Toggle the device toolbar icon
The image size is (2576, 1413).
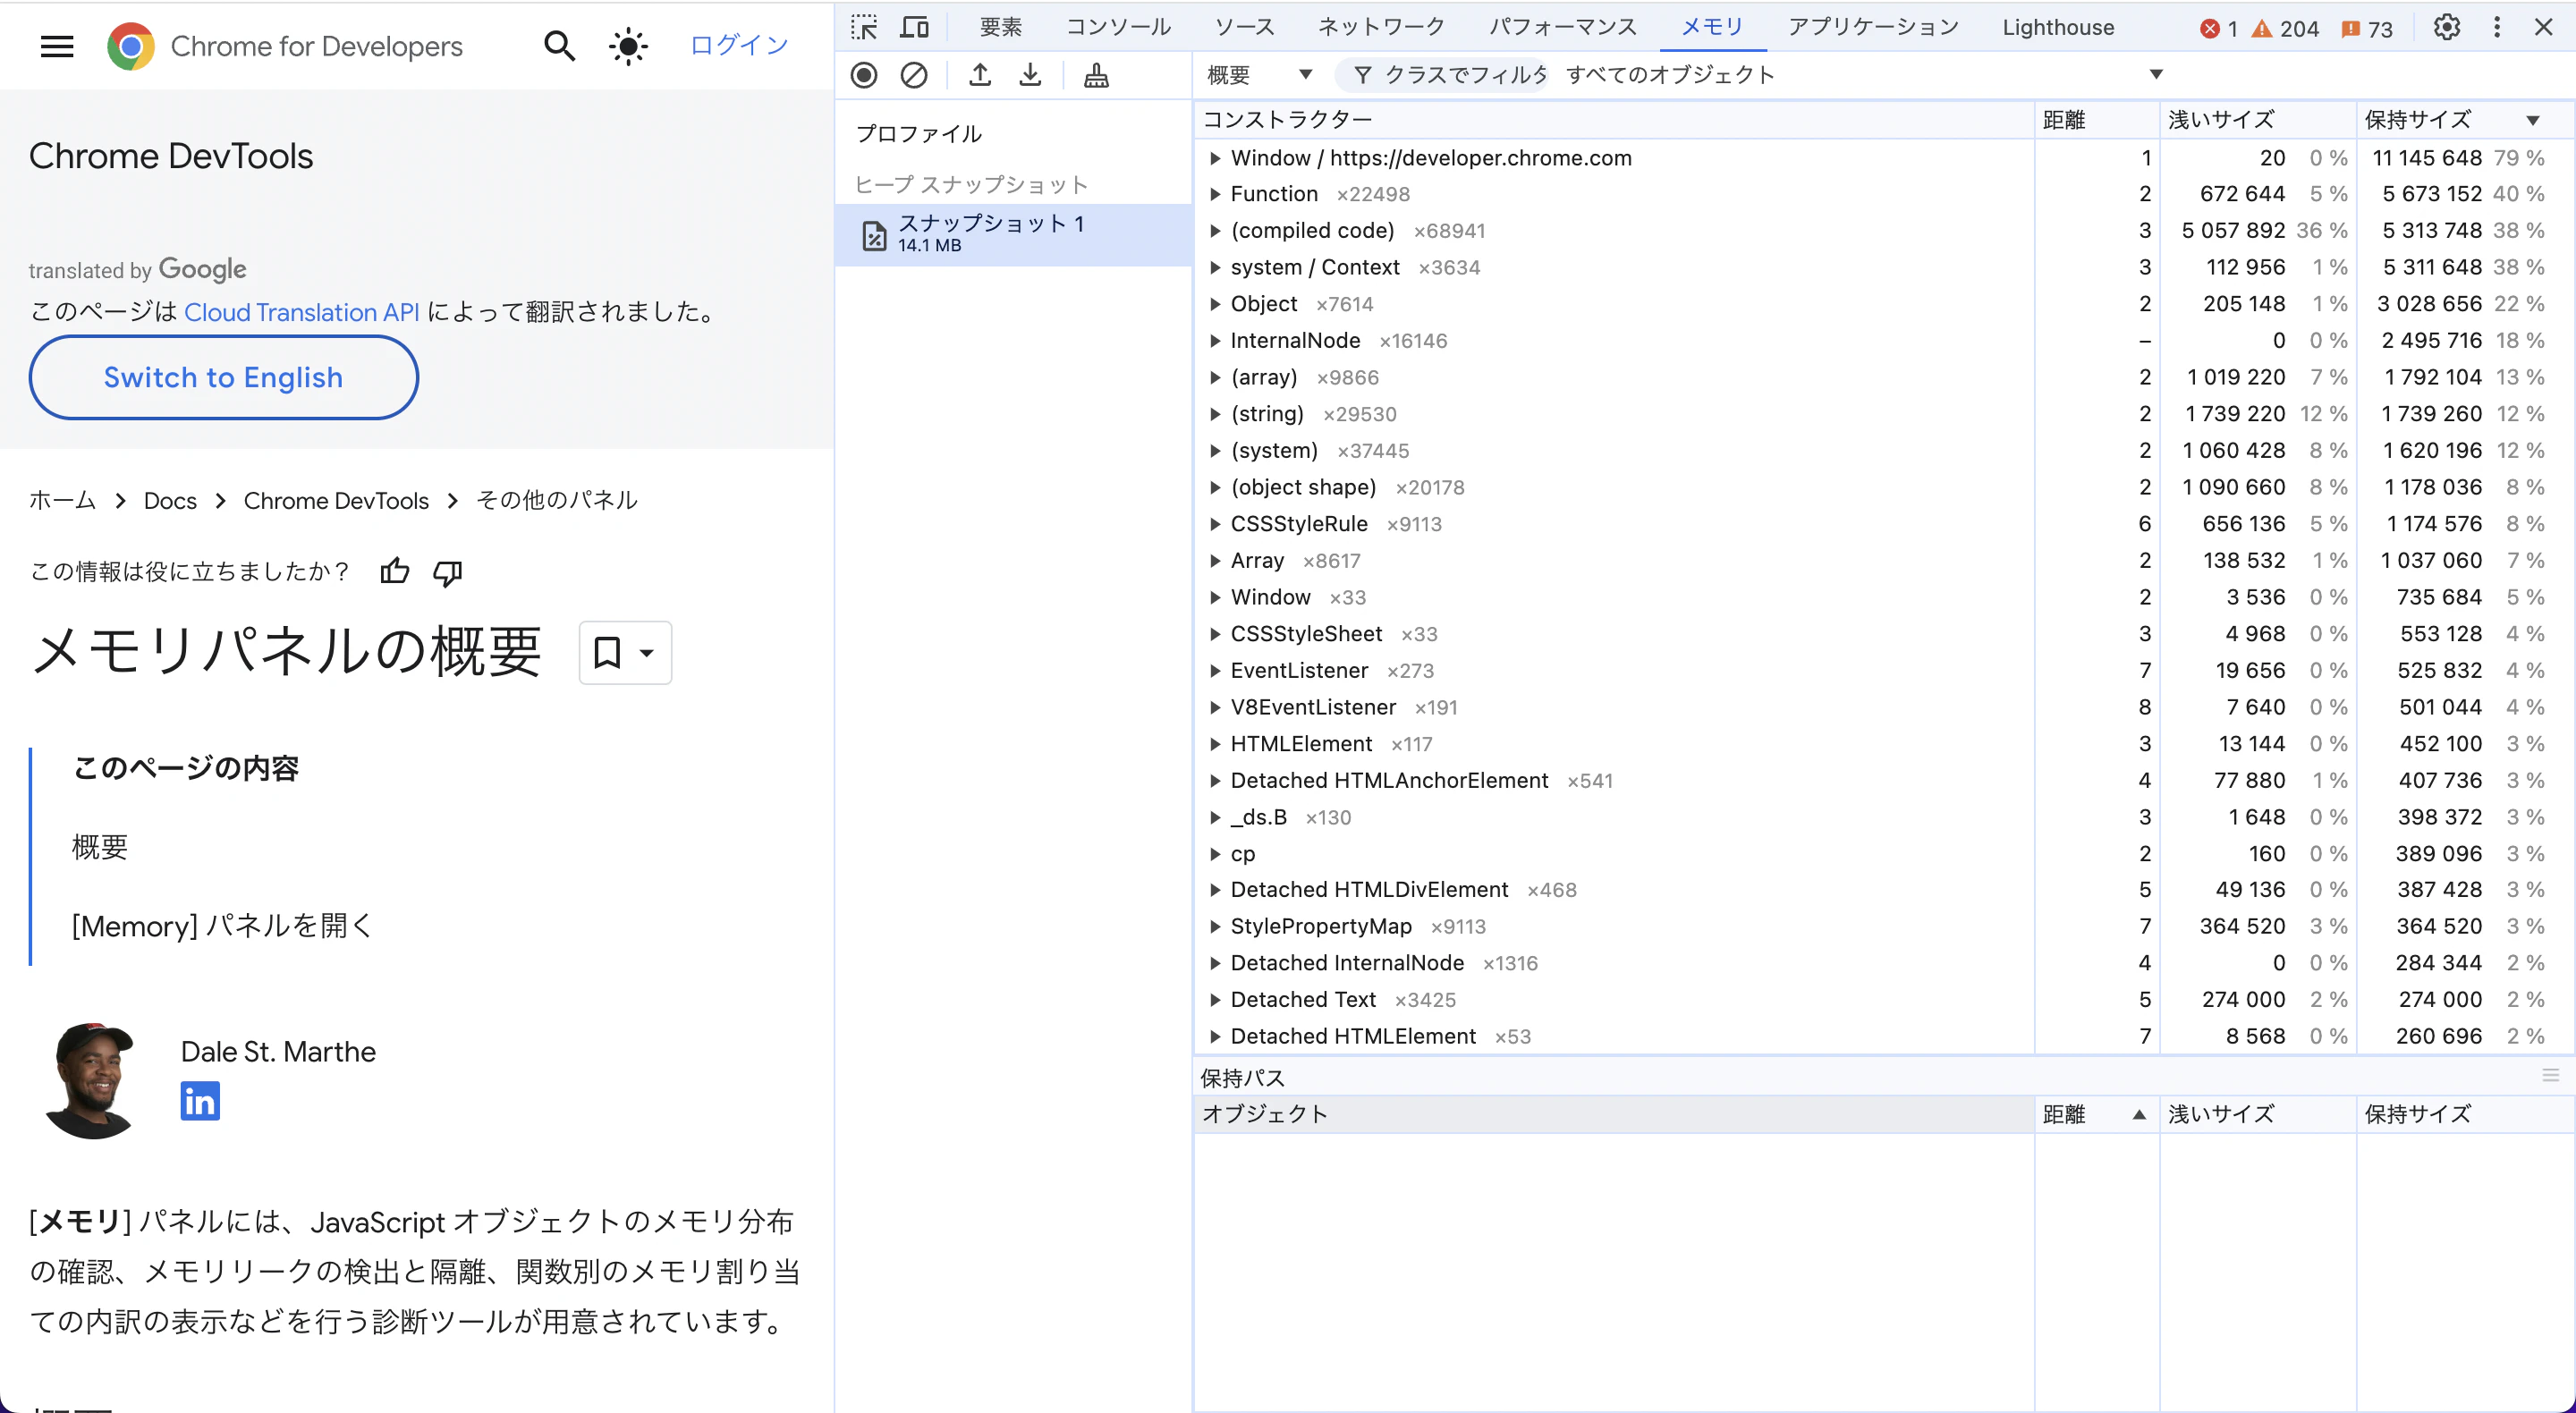pyautogui.click(x=914, y=27)
